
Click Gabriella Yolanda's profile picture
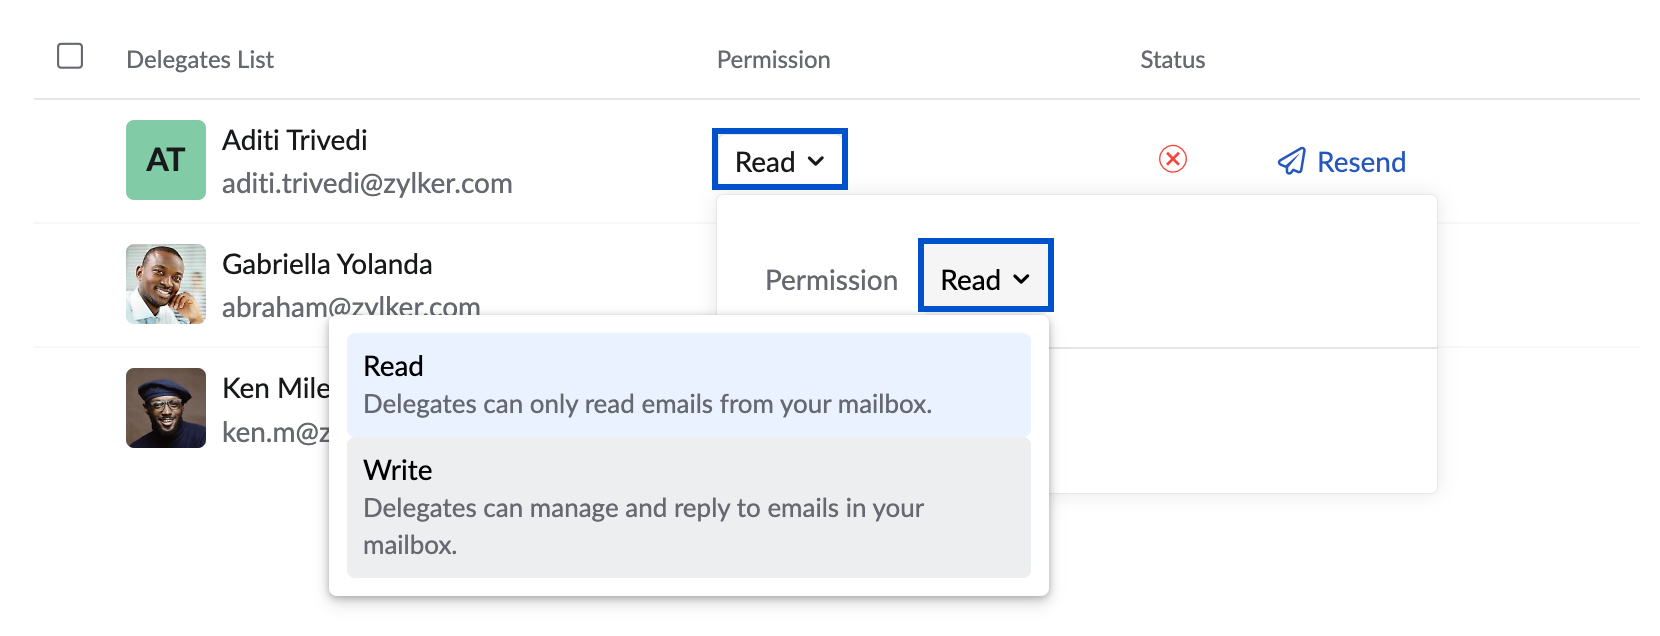[165, 285]
